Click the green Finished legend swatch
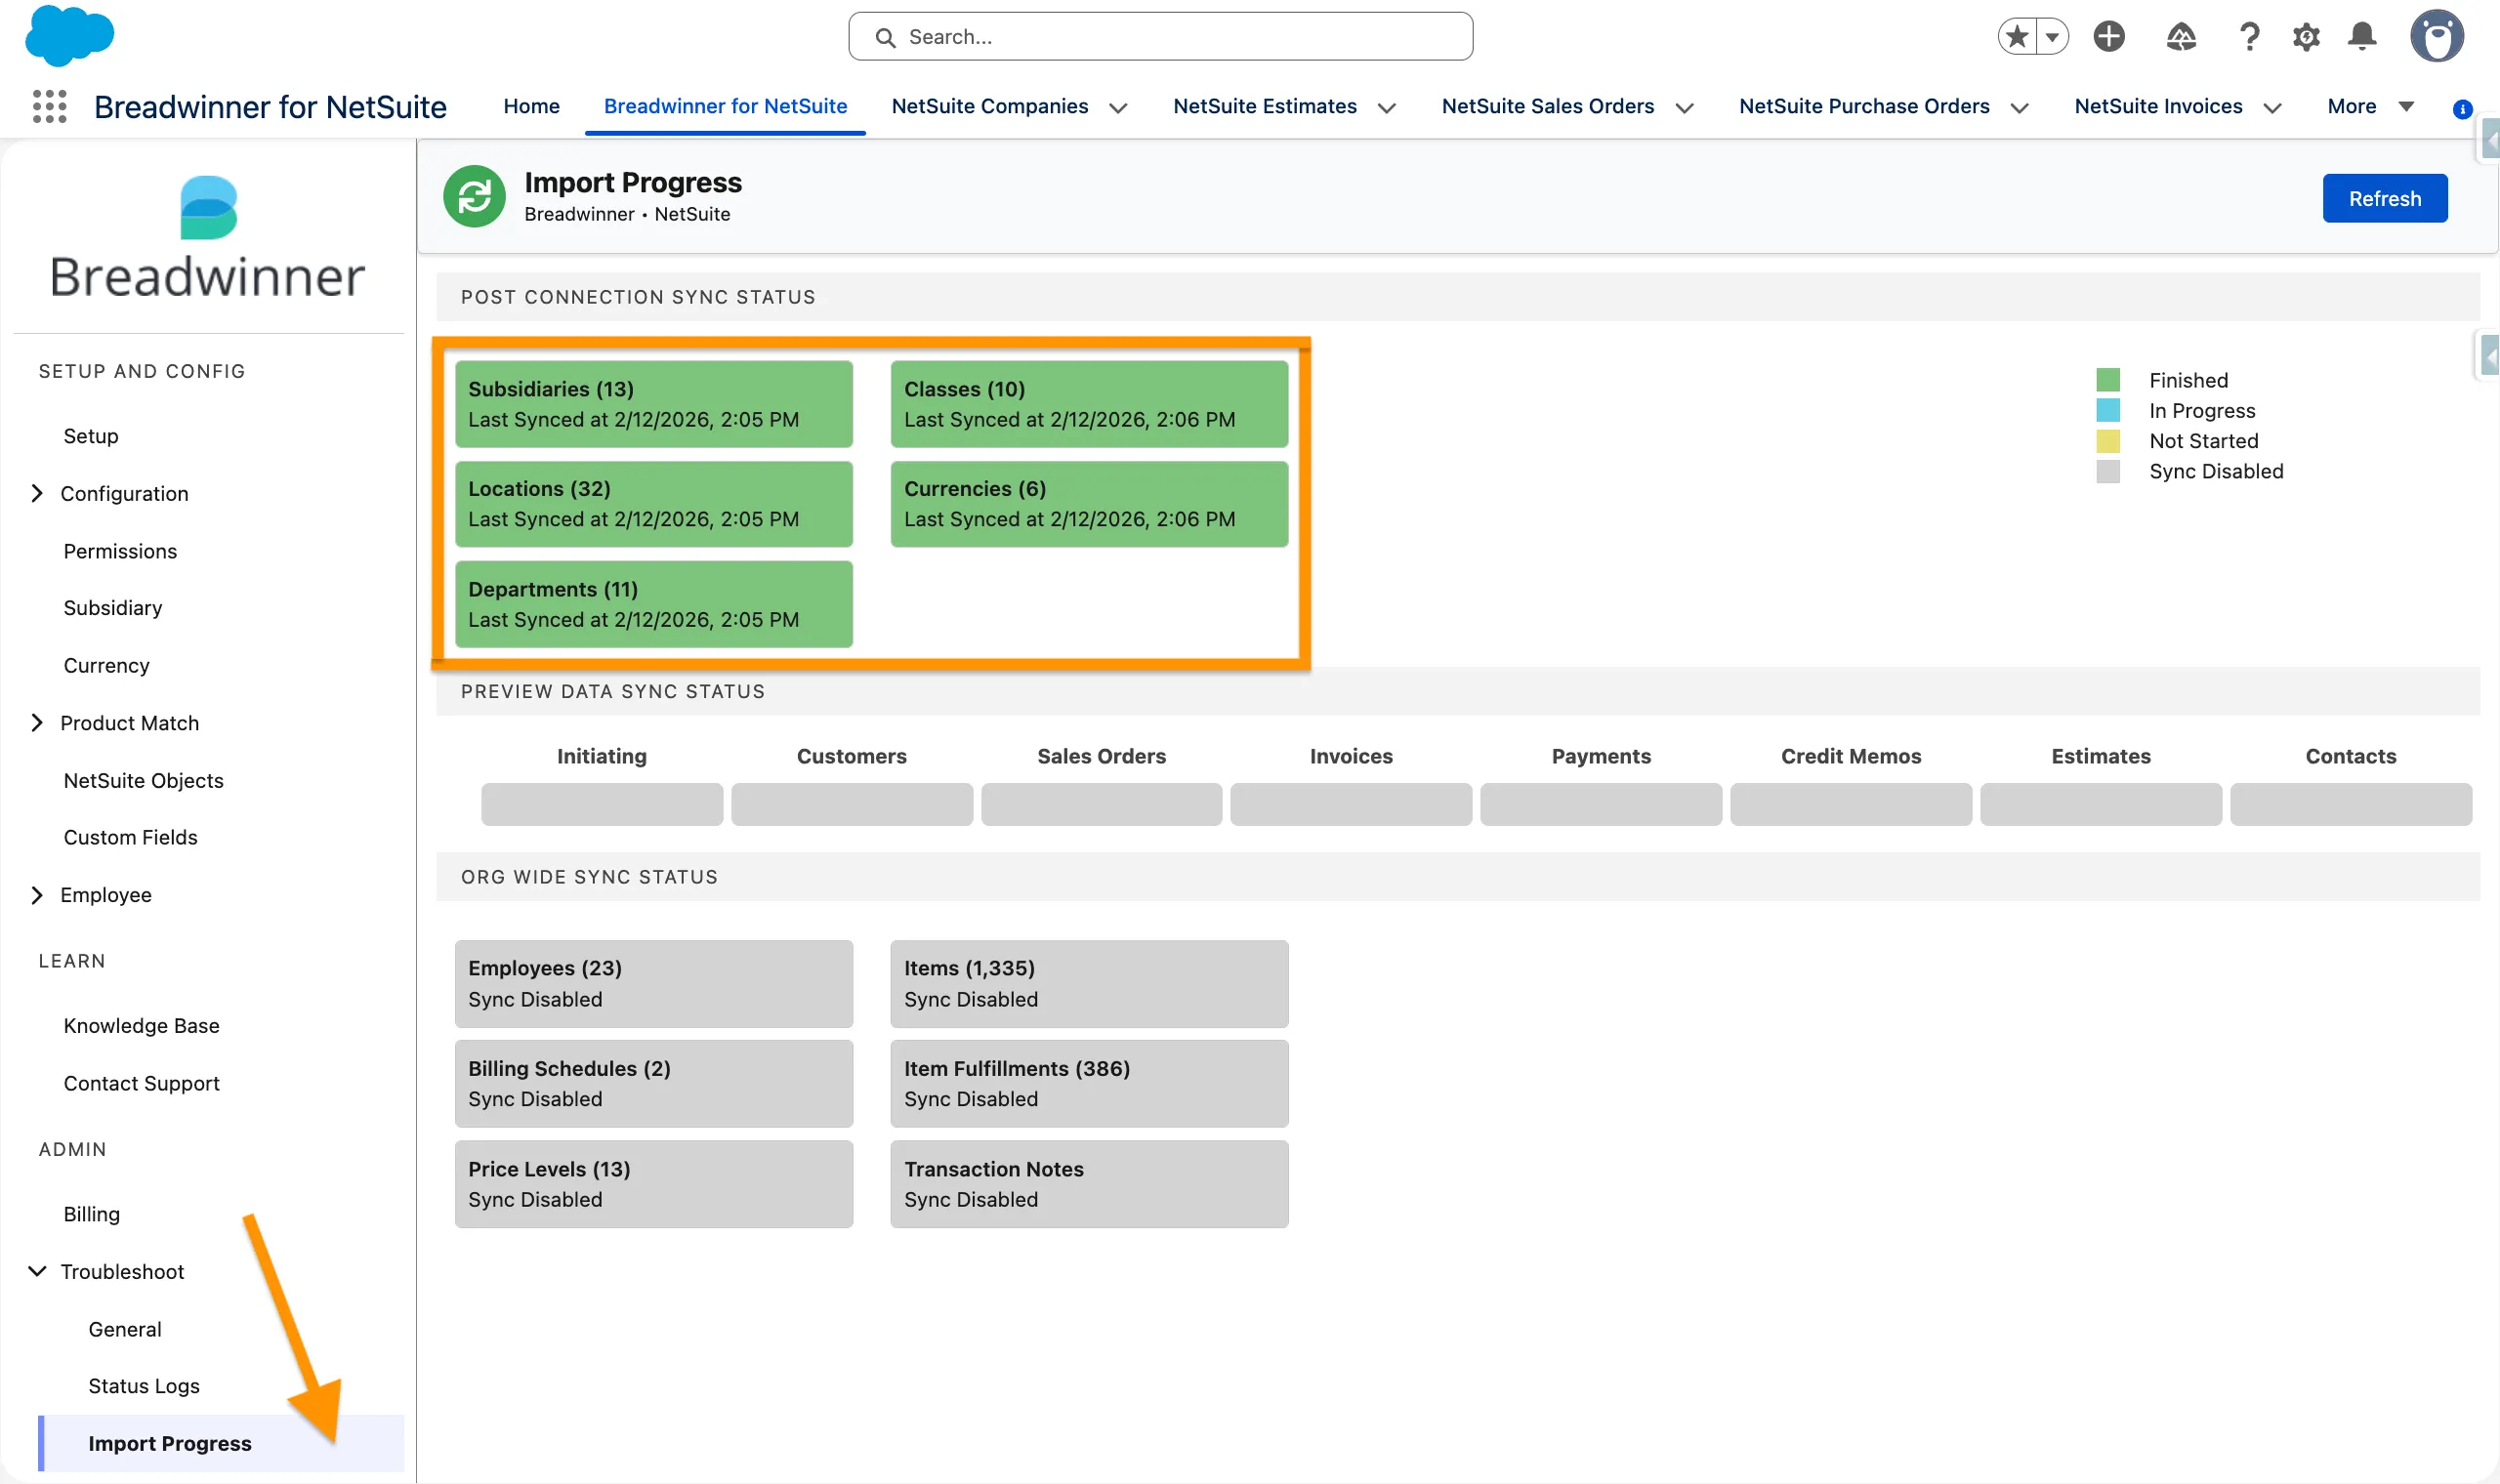2500x1484 pixels. coord(2107,380)
